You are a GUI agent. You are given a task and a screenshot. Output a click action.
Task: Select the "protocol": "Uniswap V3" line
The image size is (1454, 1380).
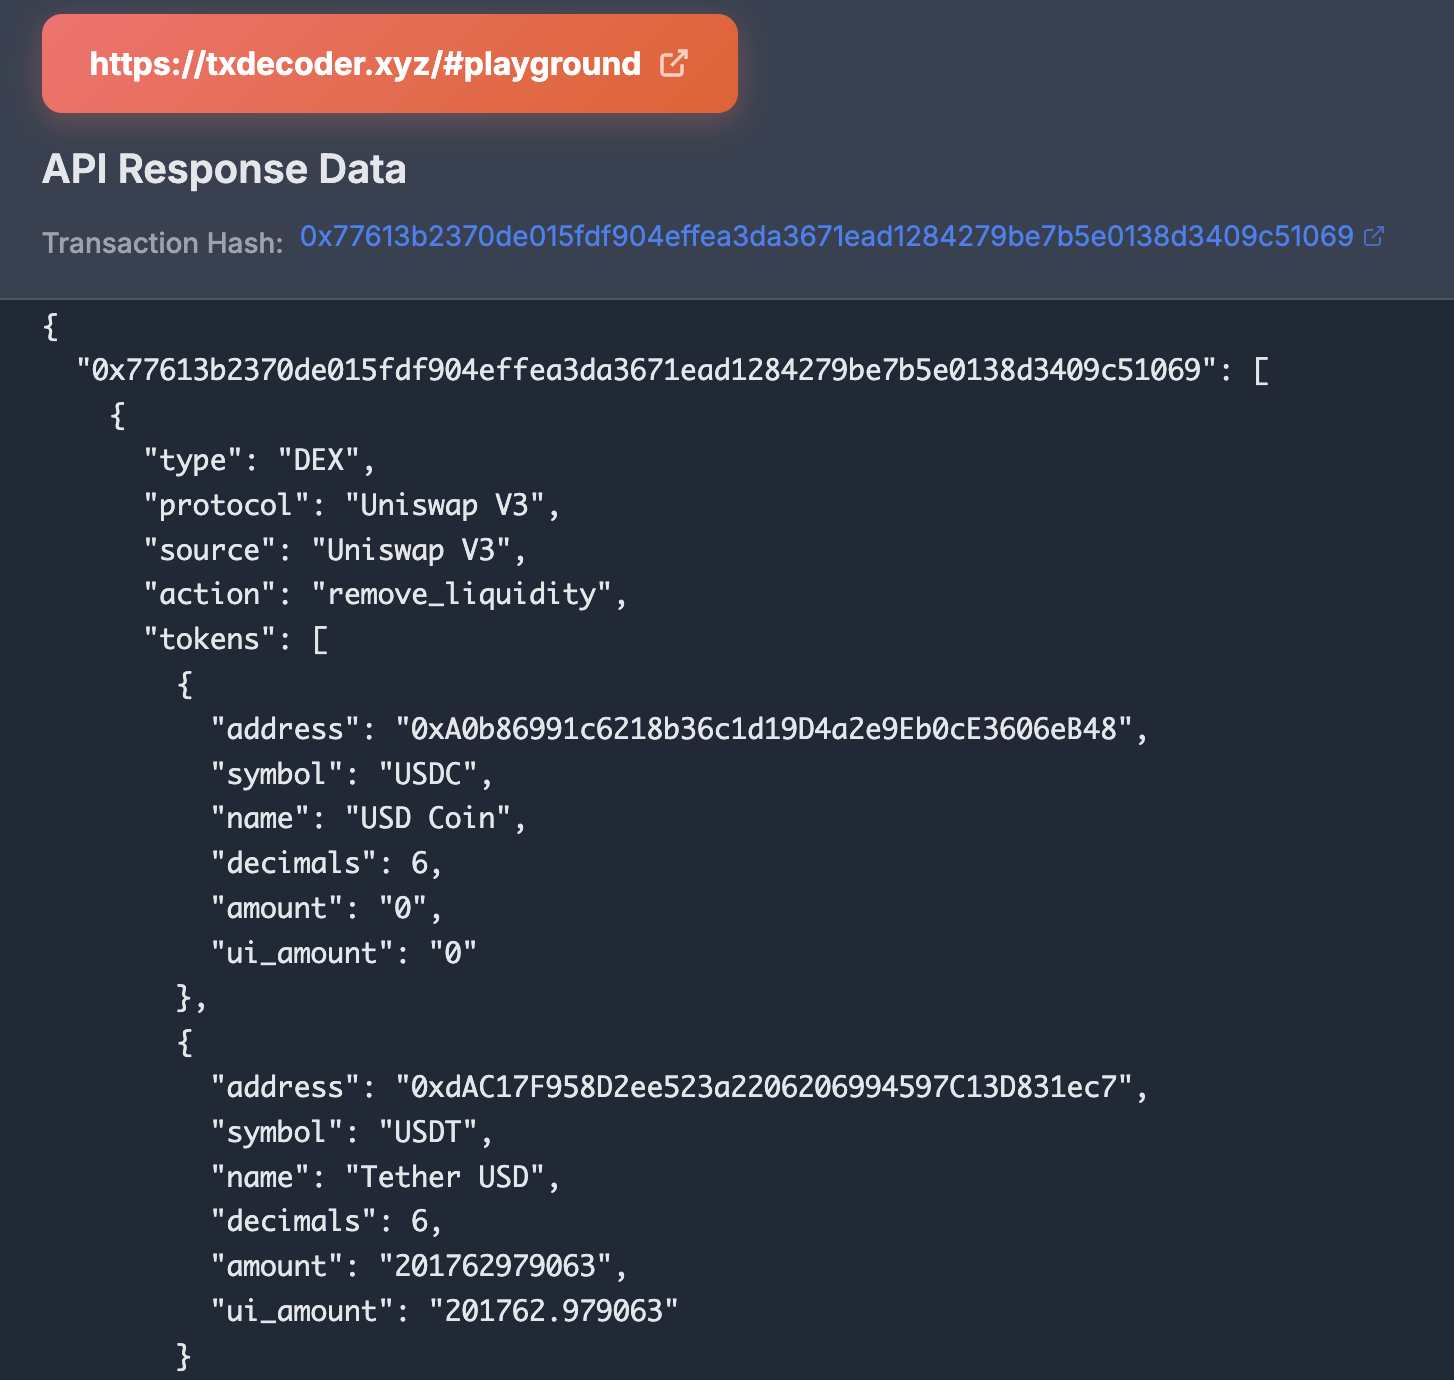351,505
